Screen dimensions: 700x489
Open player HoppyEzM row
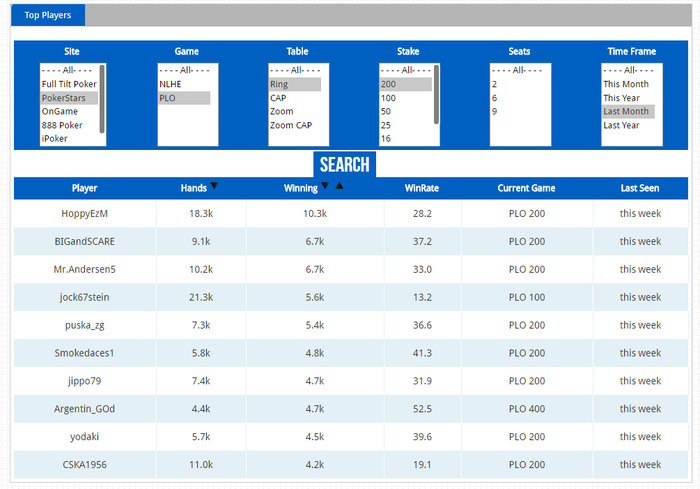pyautogui.click(x=351, y=213)
